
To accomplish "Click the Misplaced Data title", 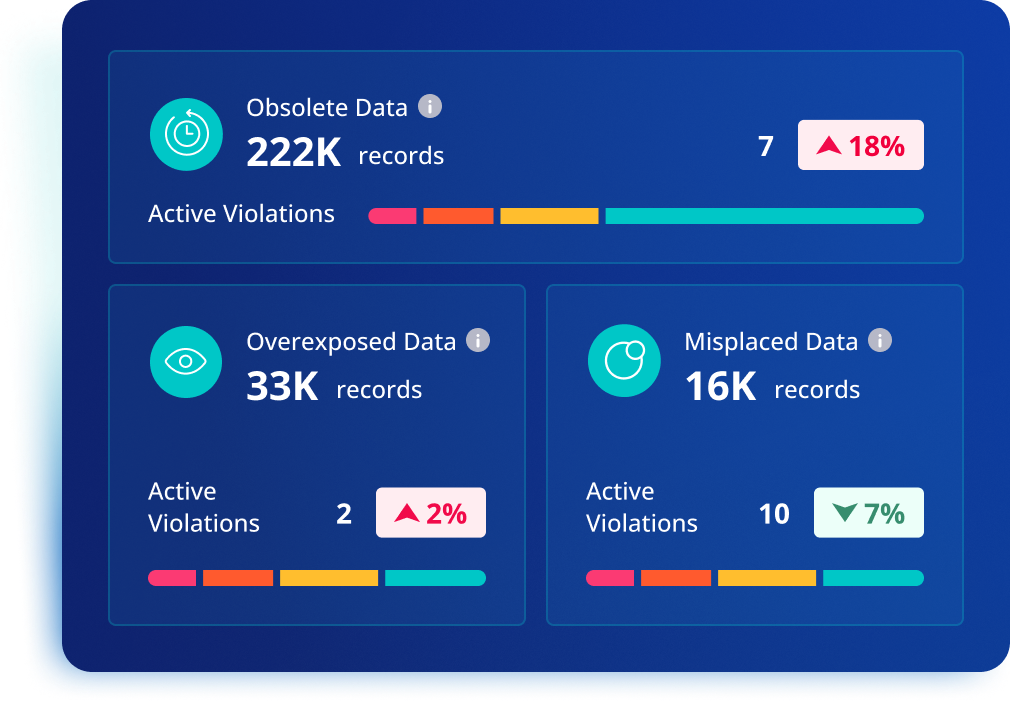I will click(771, 342).
